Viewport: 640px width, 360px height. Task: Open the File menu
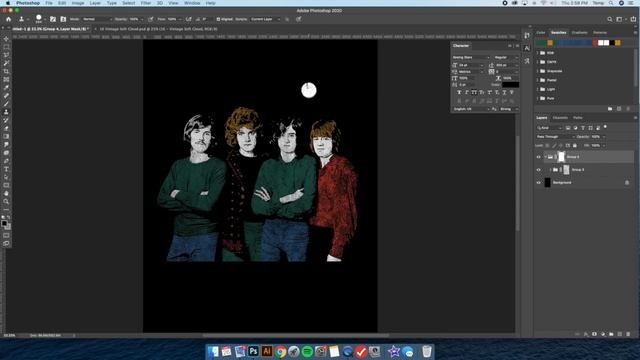[x=49, y=3]
